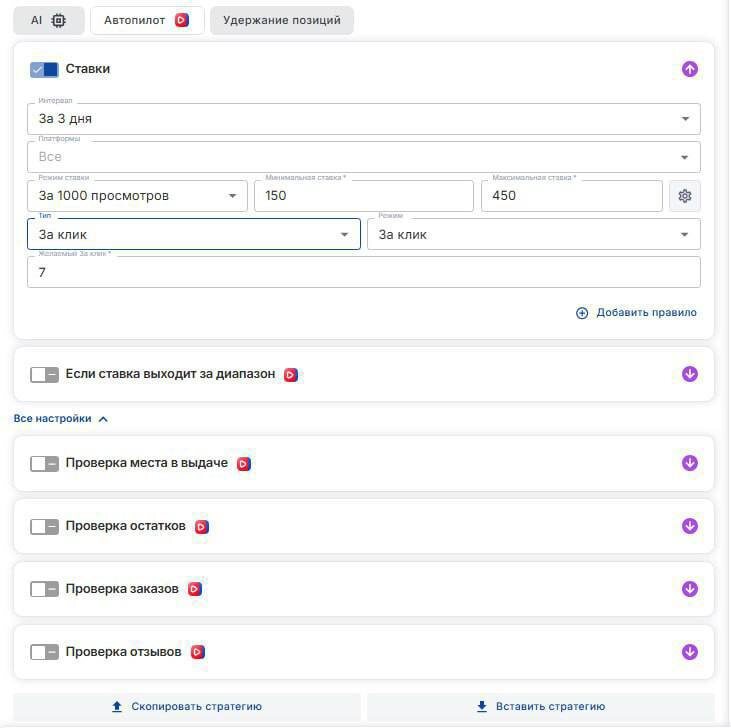Disable the Ставки toggle switch
Screen dimensions: 731x728
pyautogui.click(x=44, y=69)
